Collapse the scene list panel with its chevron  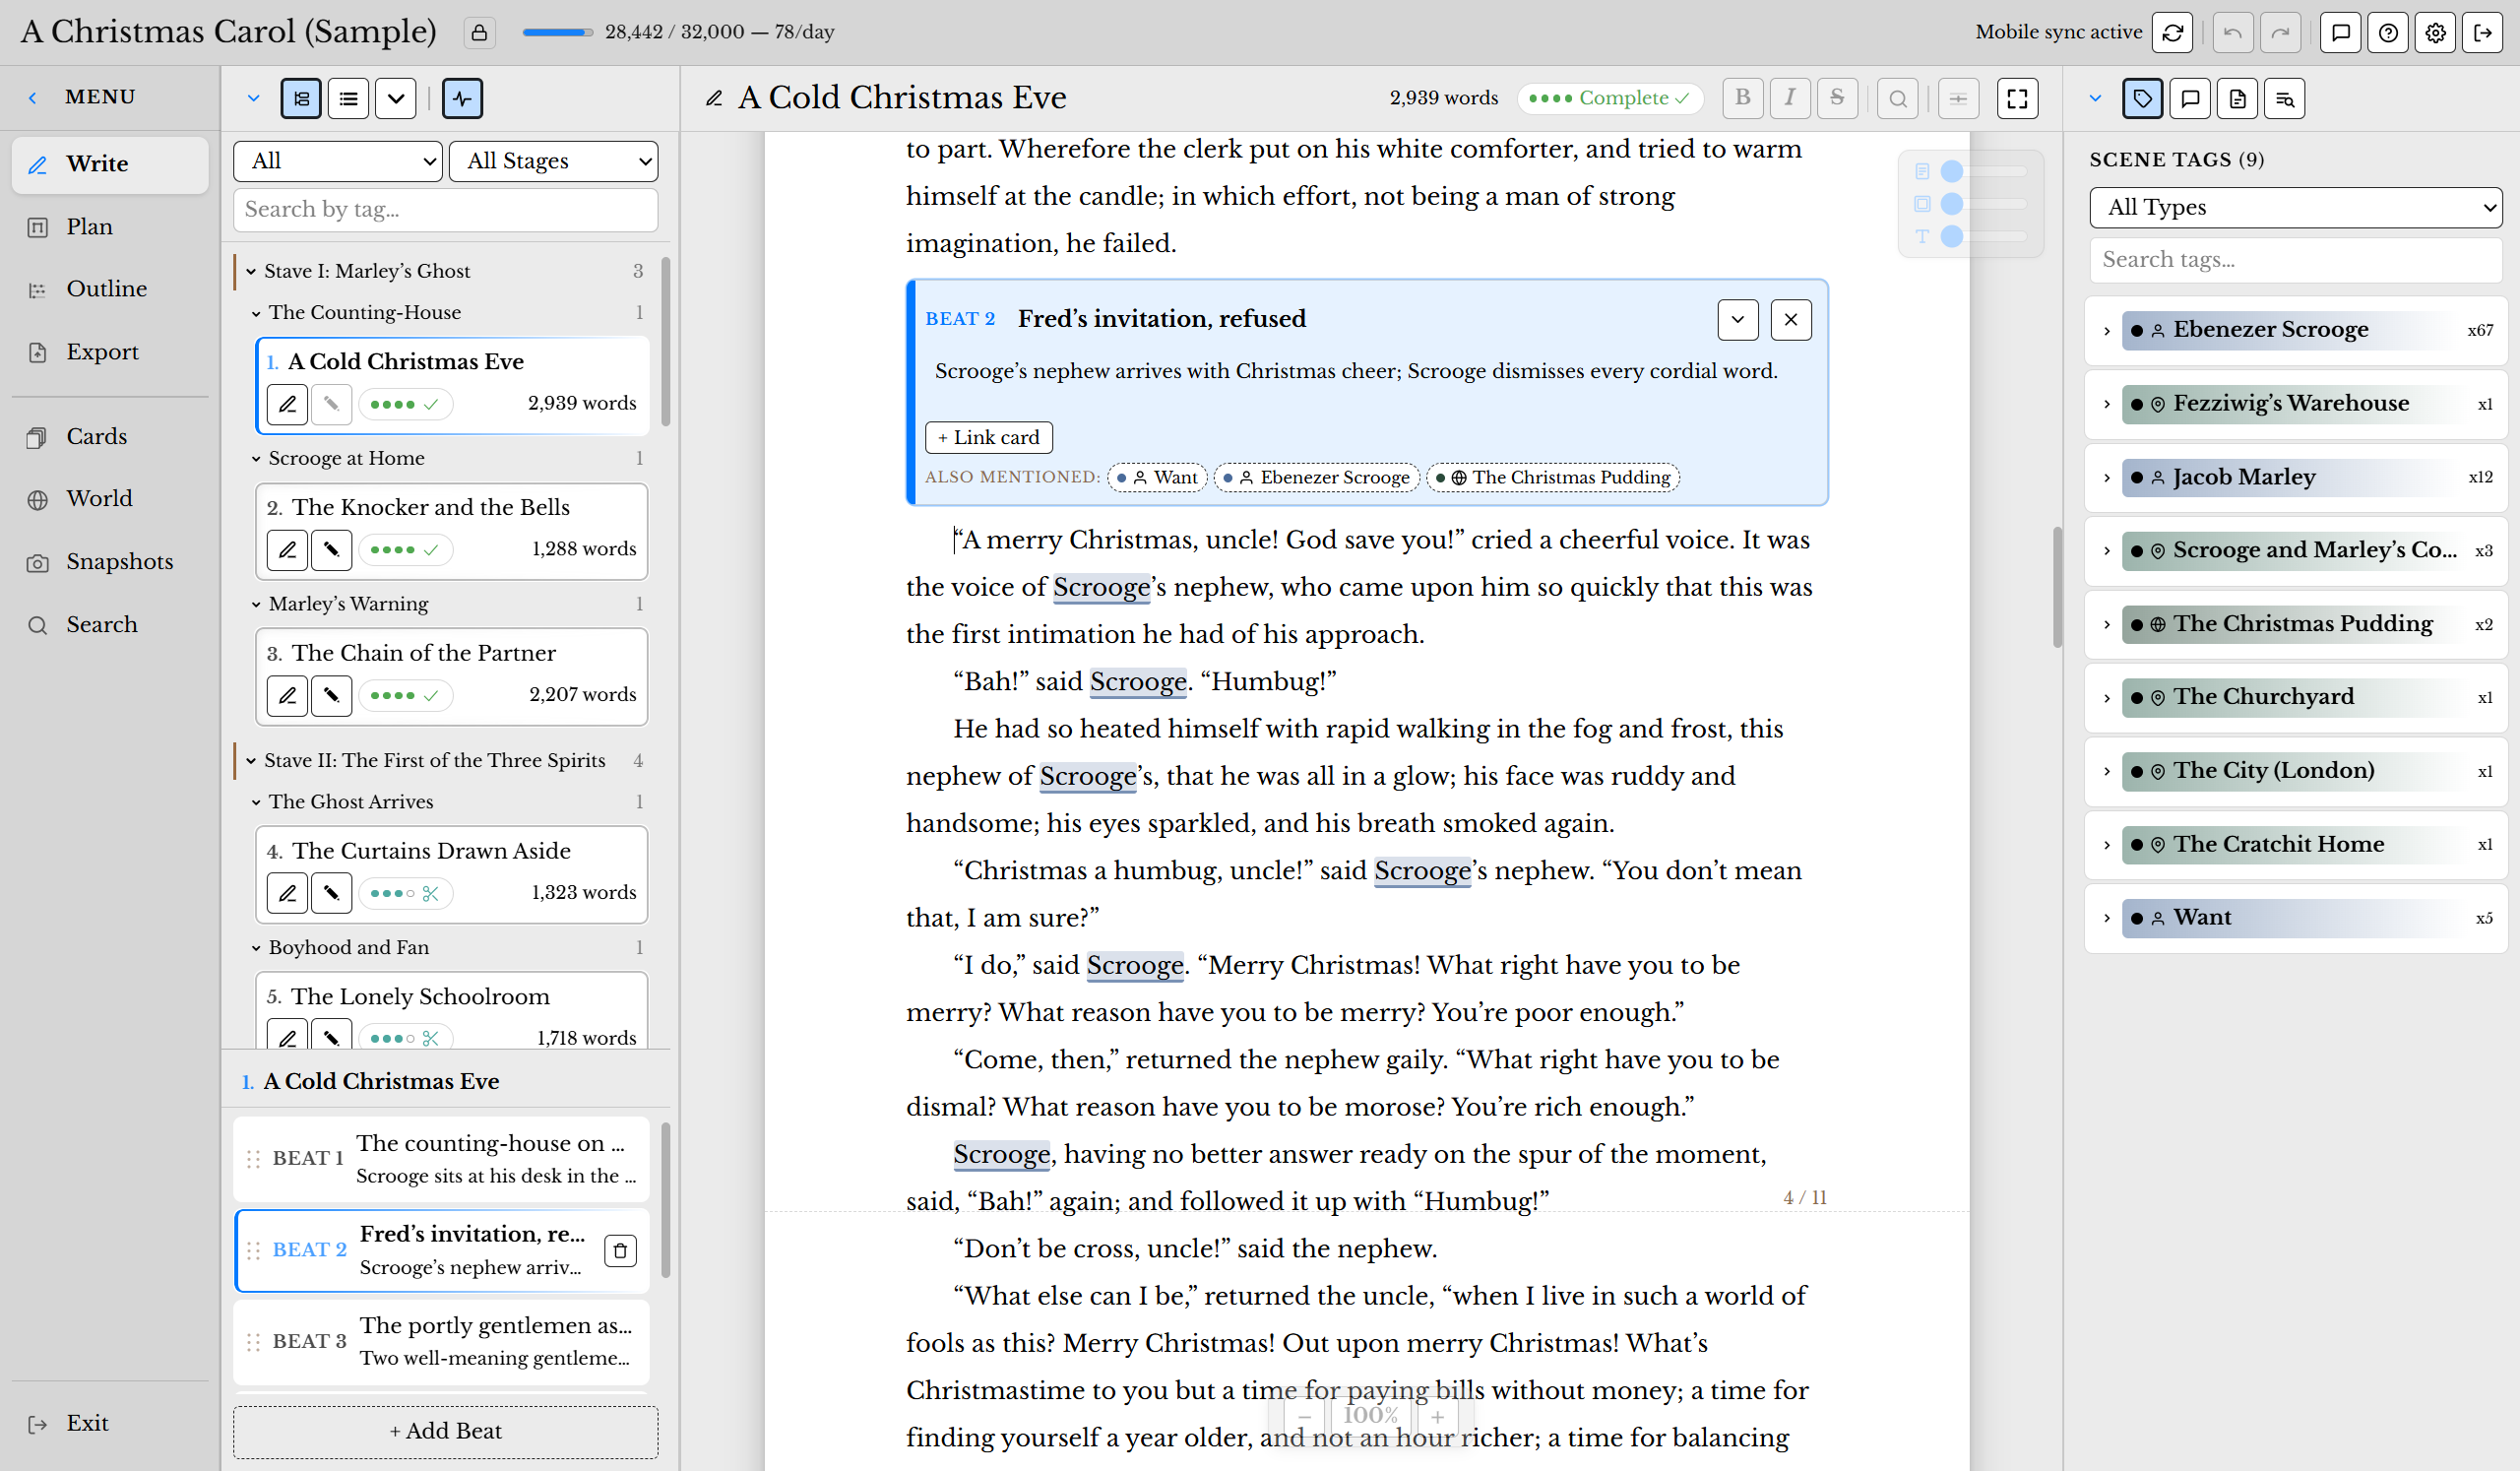[253, 98]
